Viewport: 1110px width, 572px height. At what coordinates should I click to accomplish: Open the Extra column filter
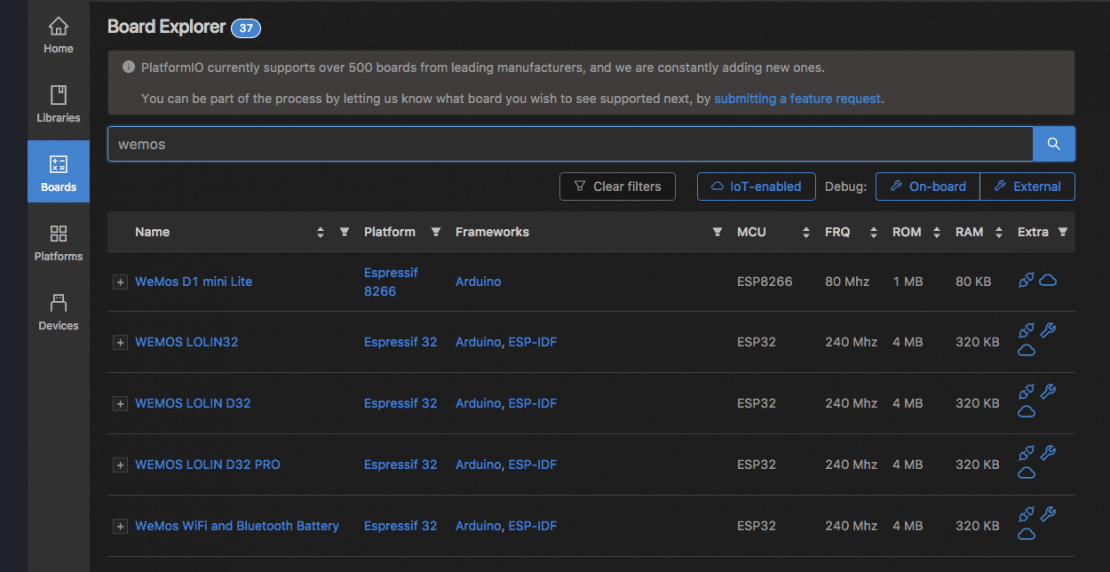[x=1063, y=232]
